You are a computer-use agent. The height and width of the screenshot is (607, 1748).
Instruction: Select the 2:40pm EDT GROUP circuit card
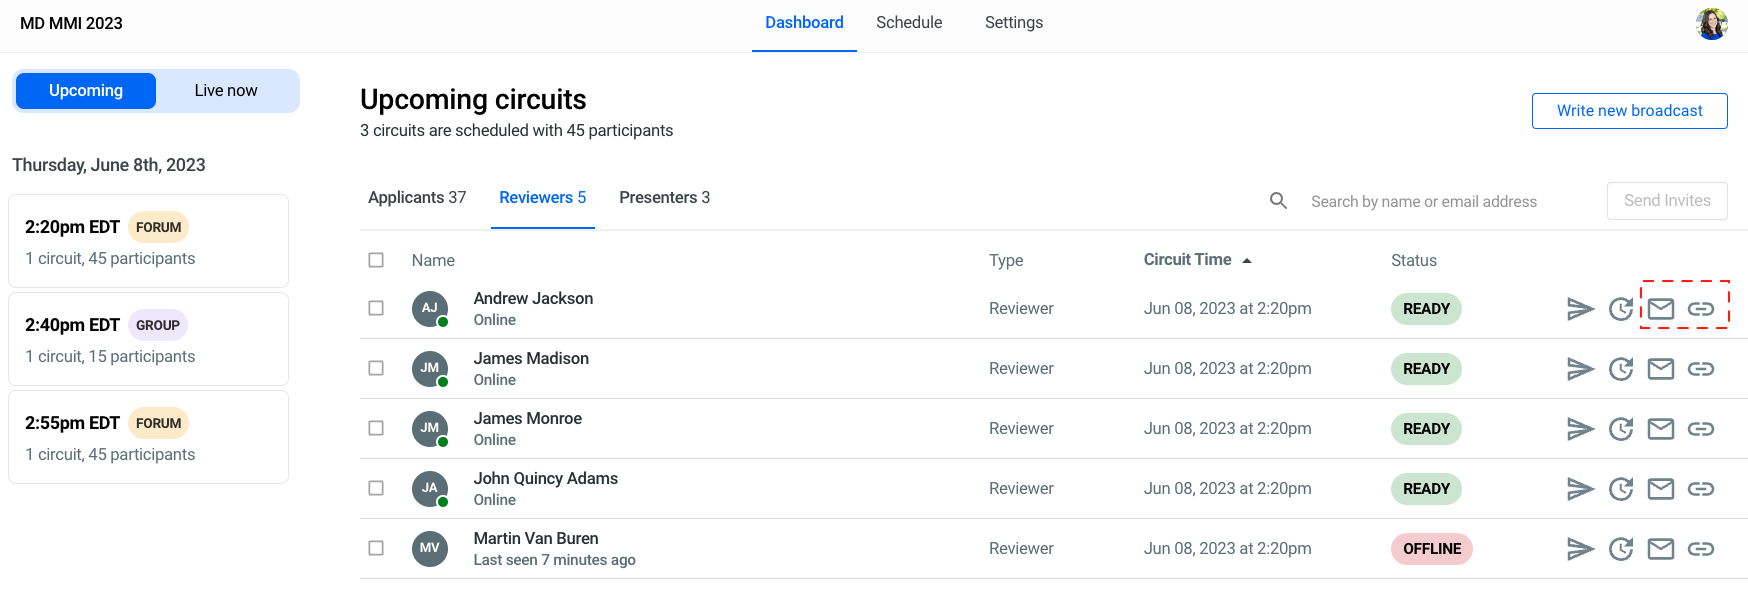[x=148, y=339]
